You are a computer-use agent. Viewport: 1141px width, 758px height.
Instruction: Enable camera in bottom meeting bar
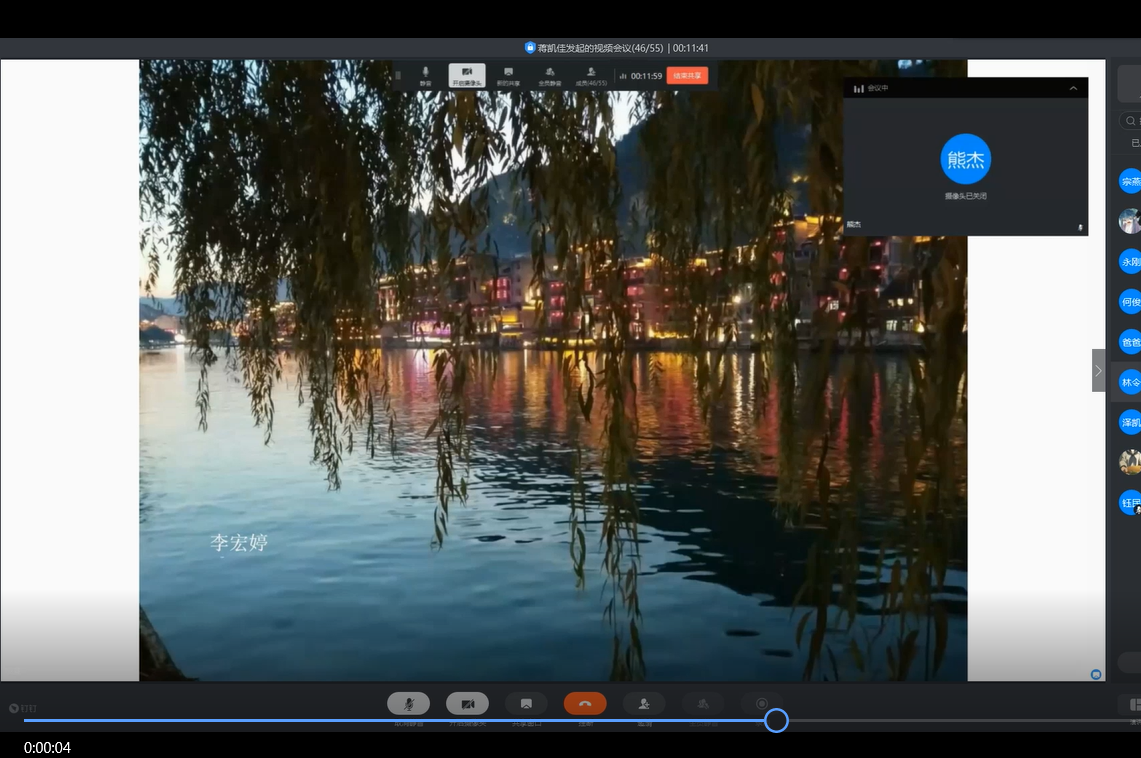click(x=467, y=704)
